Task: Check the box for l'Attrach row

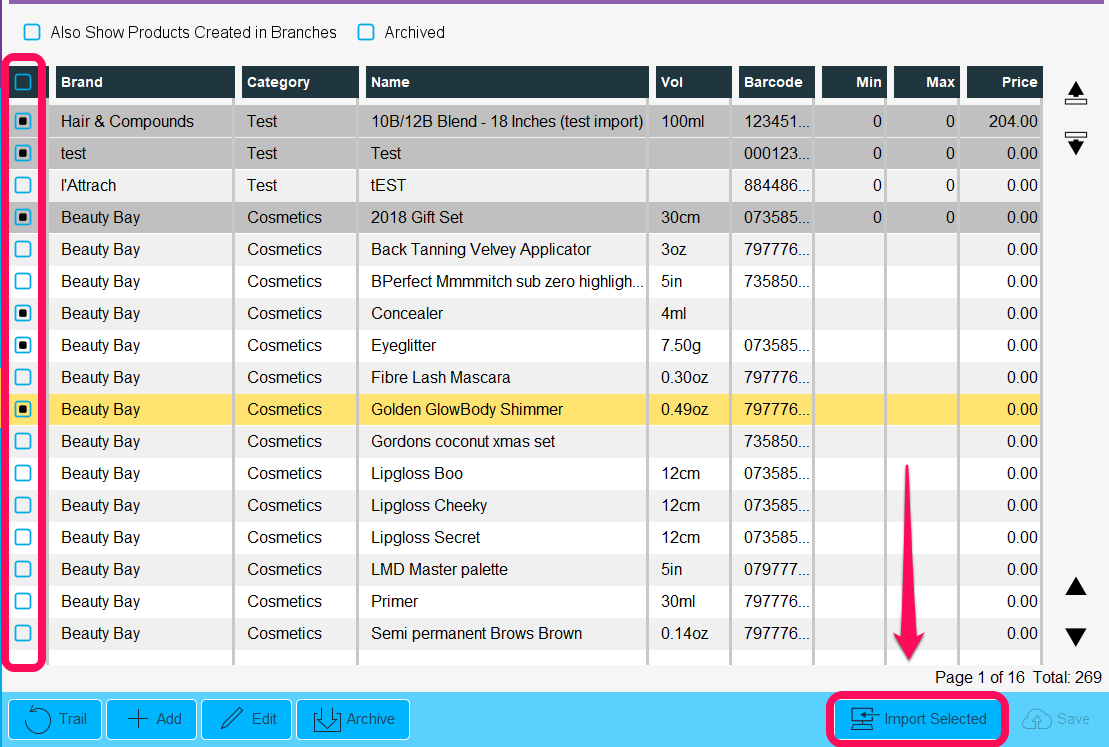Action: (x=23, y=185)
